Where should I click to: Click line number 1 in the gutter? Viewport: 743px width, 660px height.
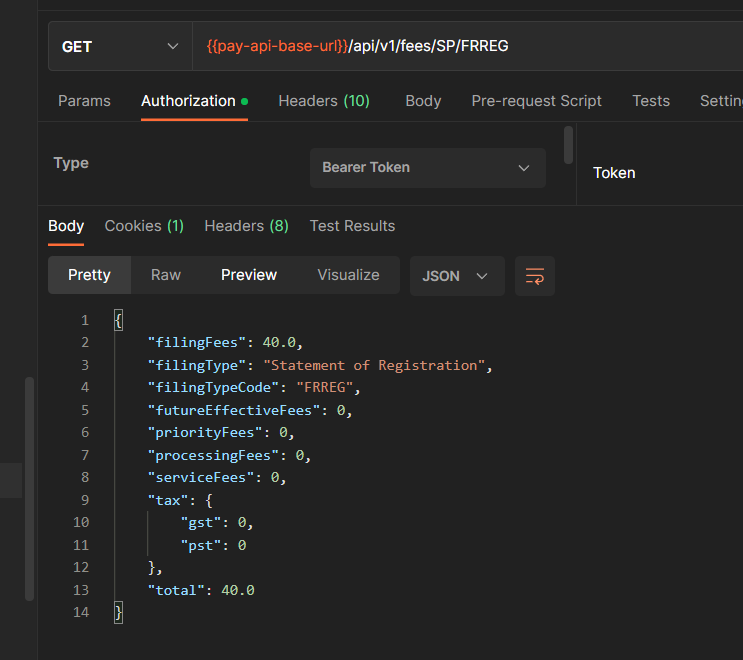click(x=85, y=320)
